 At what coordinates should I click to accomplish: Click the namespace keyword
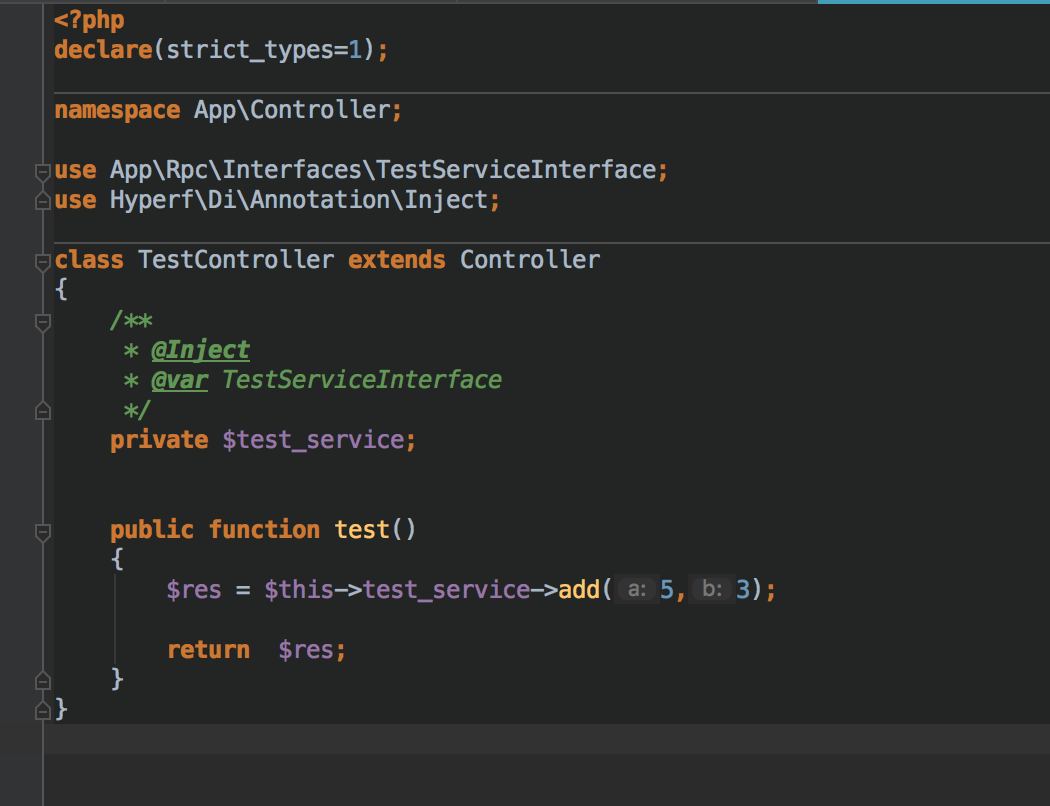(x=117, y=110)
